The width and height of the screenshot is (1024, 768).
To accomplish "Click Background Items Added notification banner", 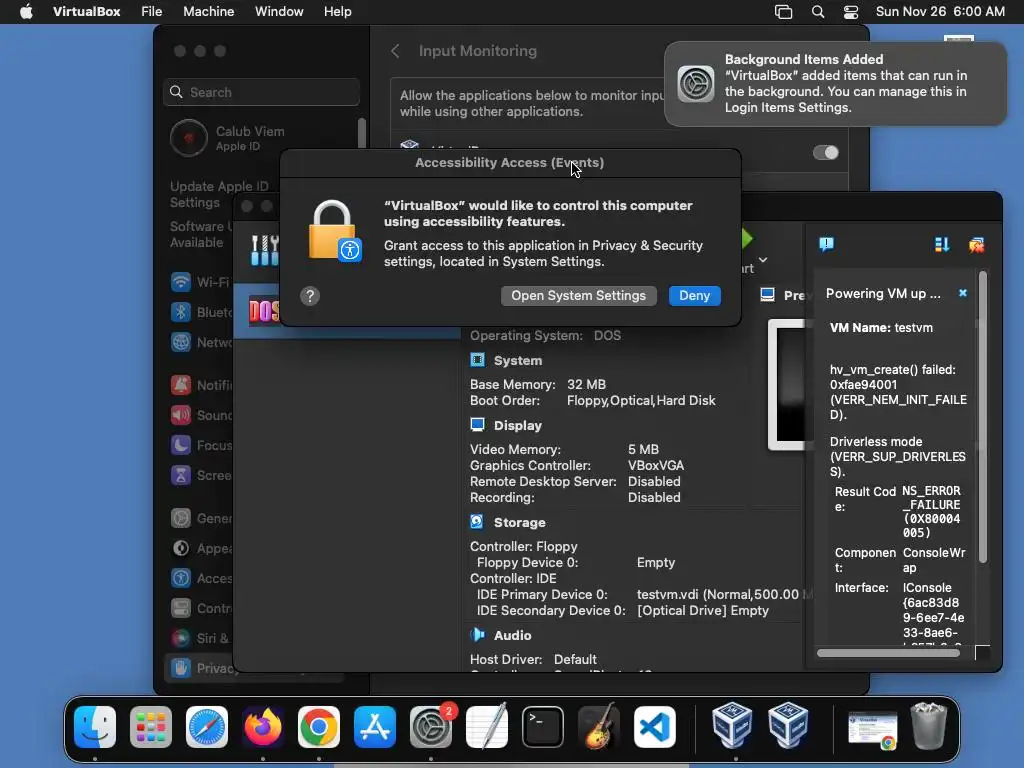I will (x=835, y=84).
